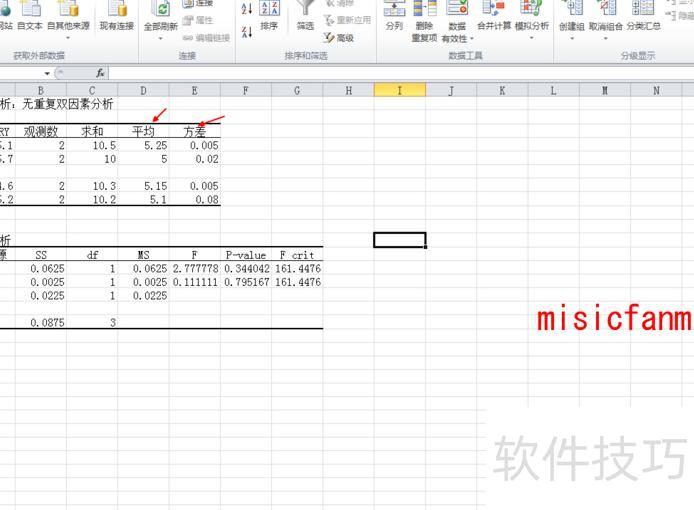Open the Name Box dropdown arrow
The image size is (694, 510).
[47, 73]
